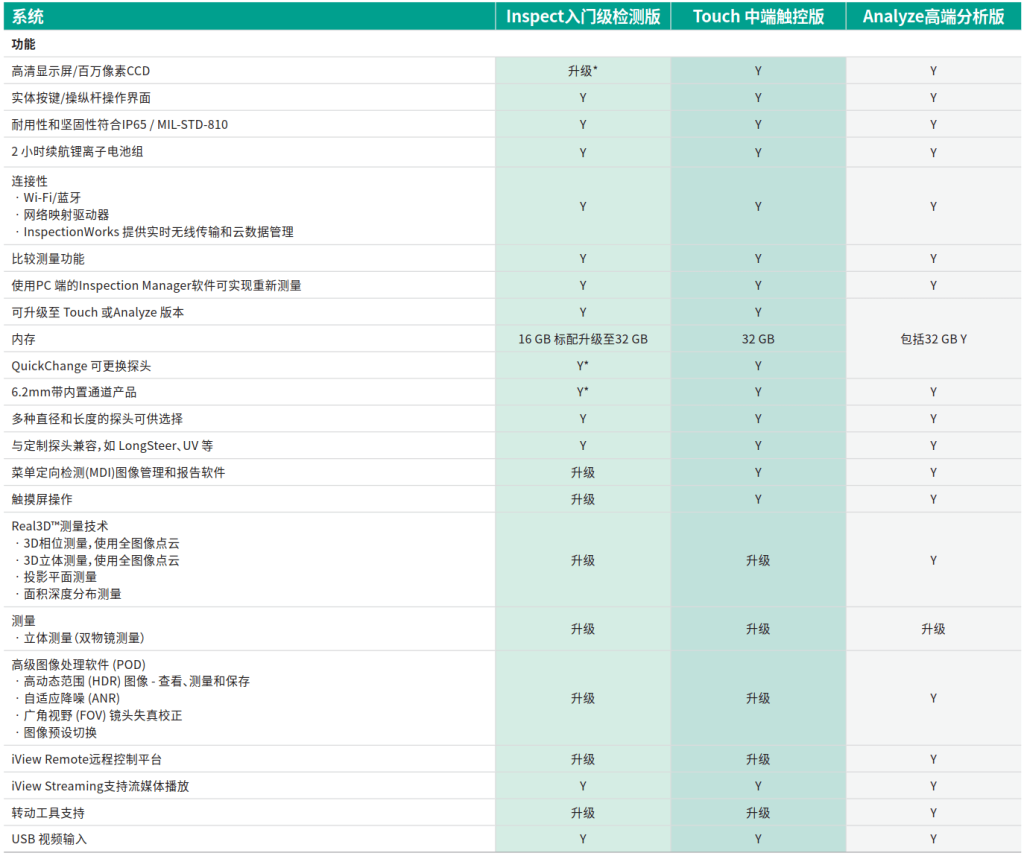Select the 比较测量功能 row label

pyautogui.click(x=48, y=259)
